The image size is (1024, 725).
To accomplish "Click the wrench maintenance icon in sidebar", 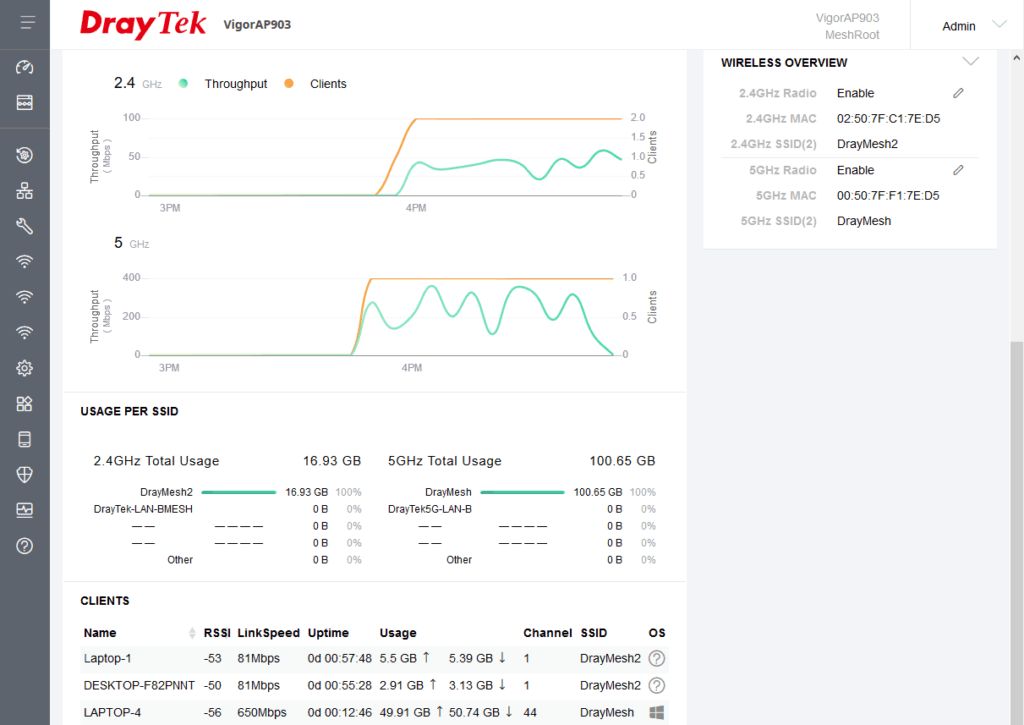I will (x=25, y=226).
